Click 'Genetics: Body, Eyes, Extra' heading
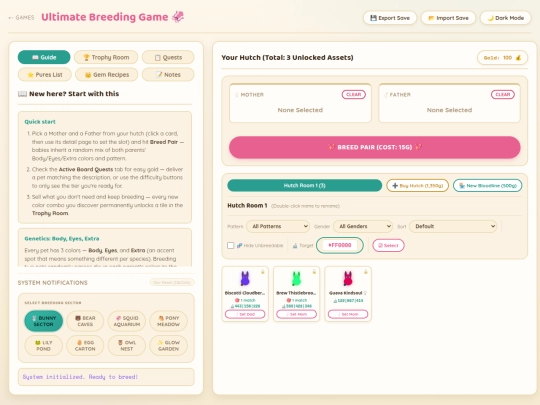540x405 pixels. (x=62, y=238)
